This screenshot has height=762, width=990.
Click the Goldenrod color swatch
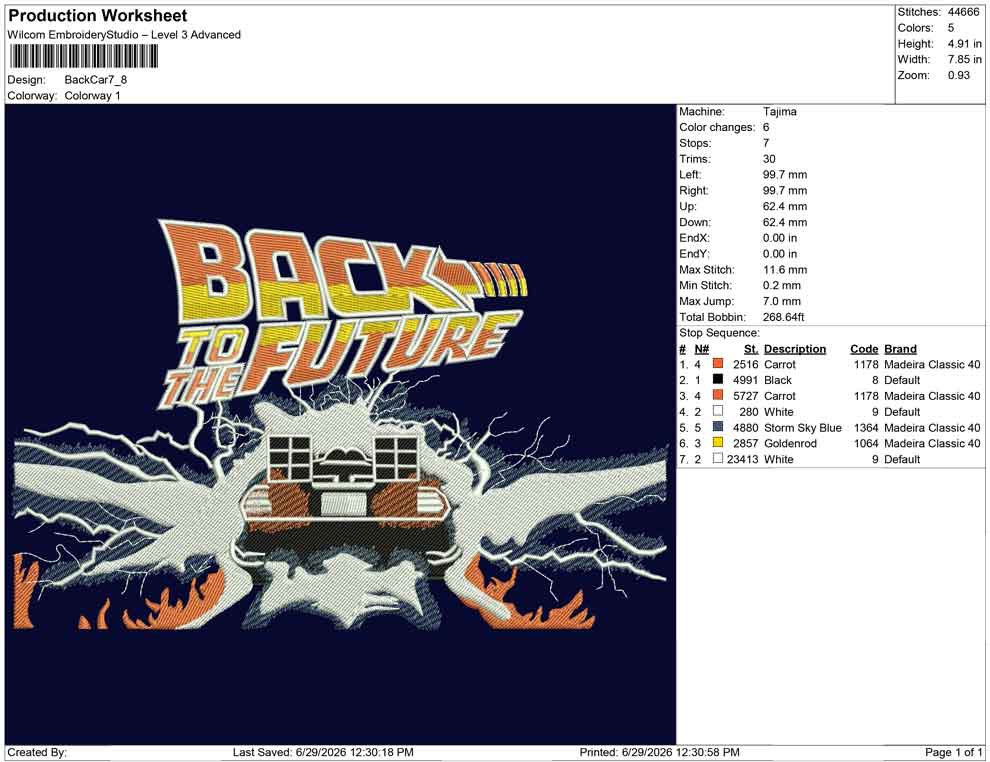[718, 443]
